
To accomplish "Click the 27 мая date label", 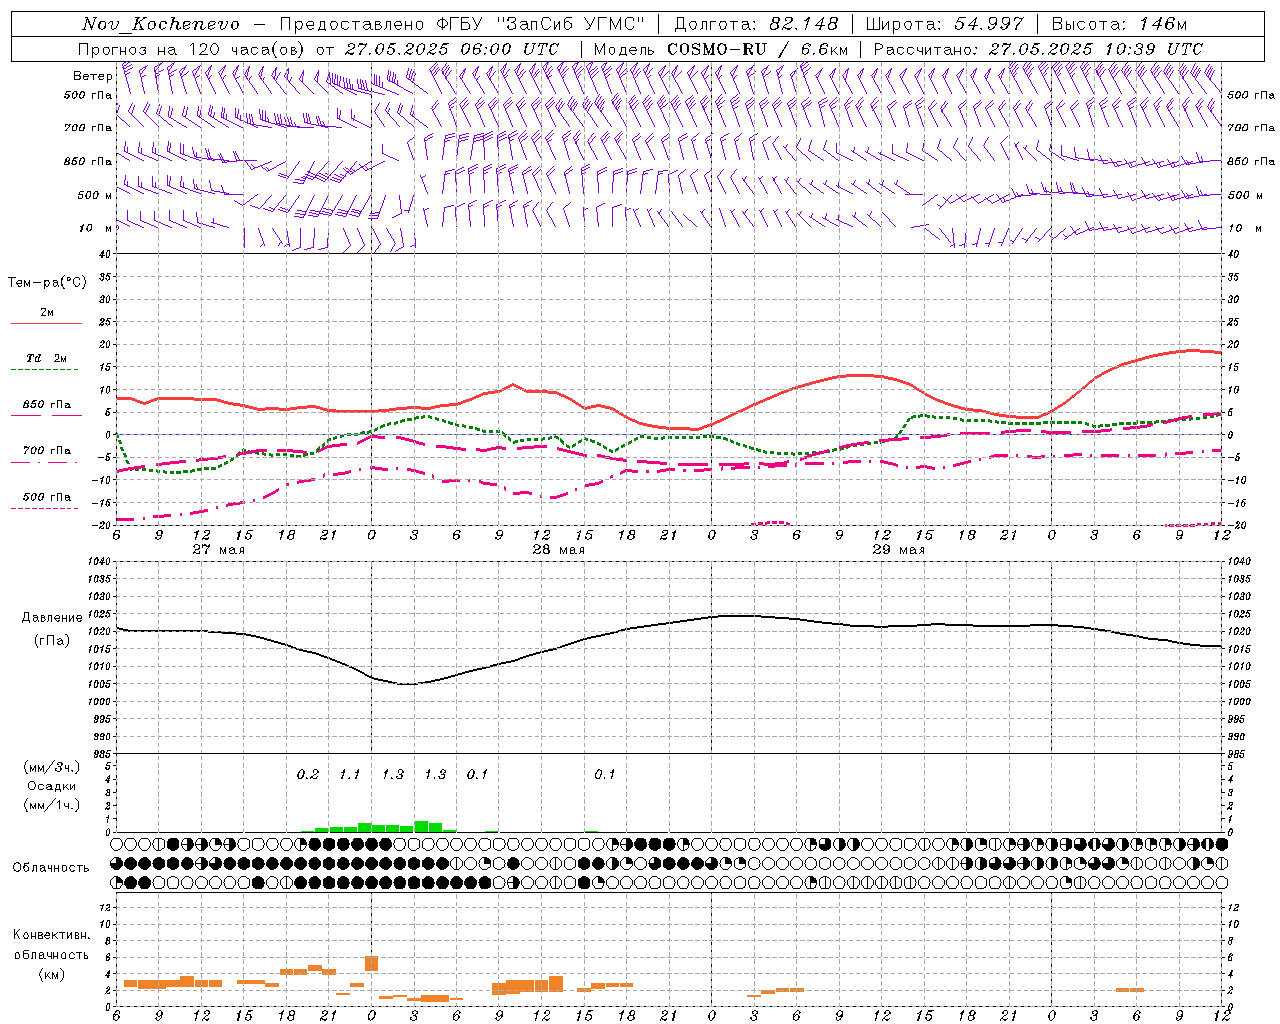I will click(219, 550).
